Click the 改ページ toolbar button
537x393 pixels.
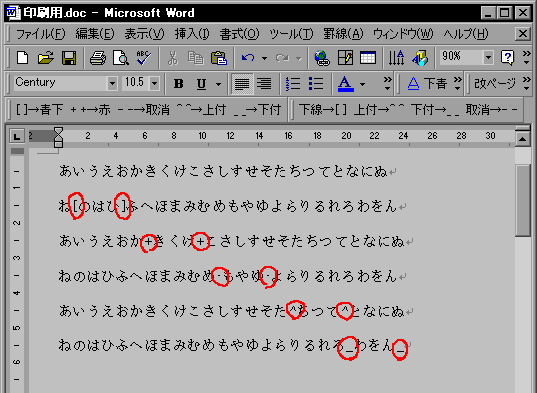[x=495, y=84]
